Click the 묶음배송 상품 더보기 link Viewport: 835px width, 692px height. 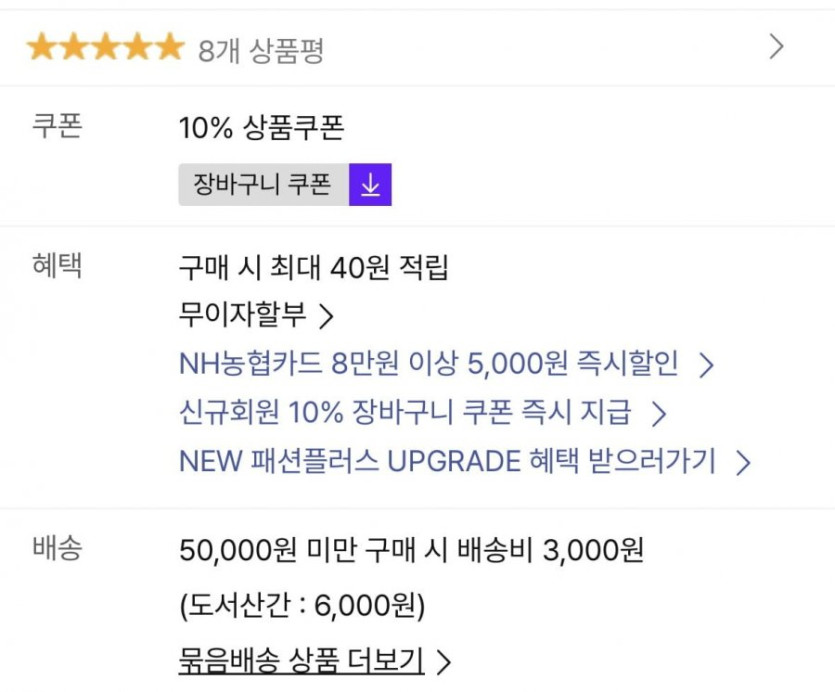(301, 661)
